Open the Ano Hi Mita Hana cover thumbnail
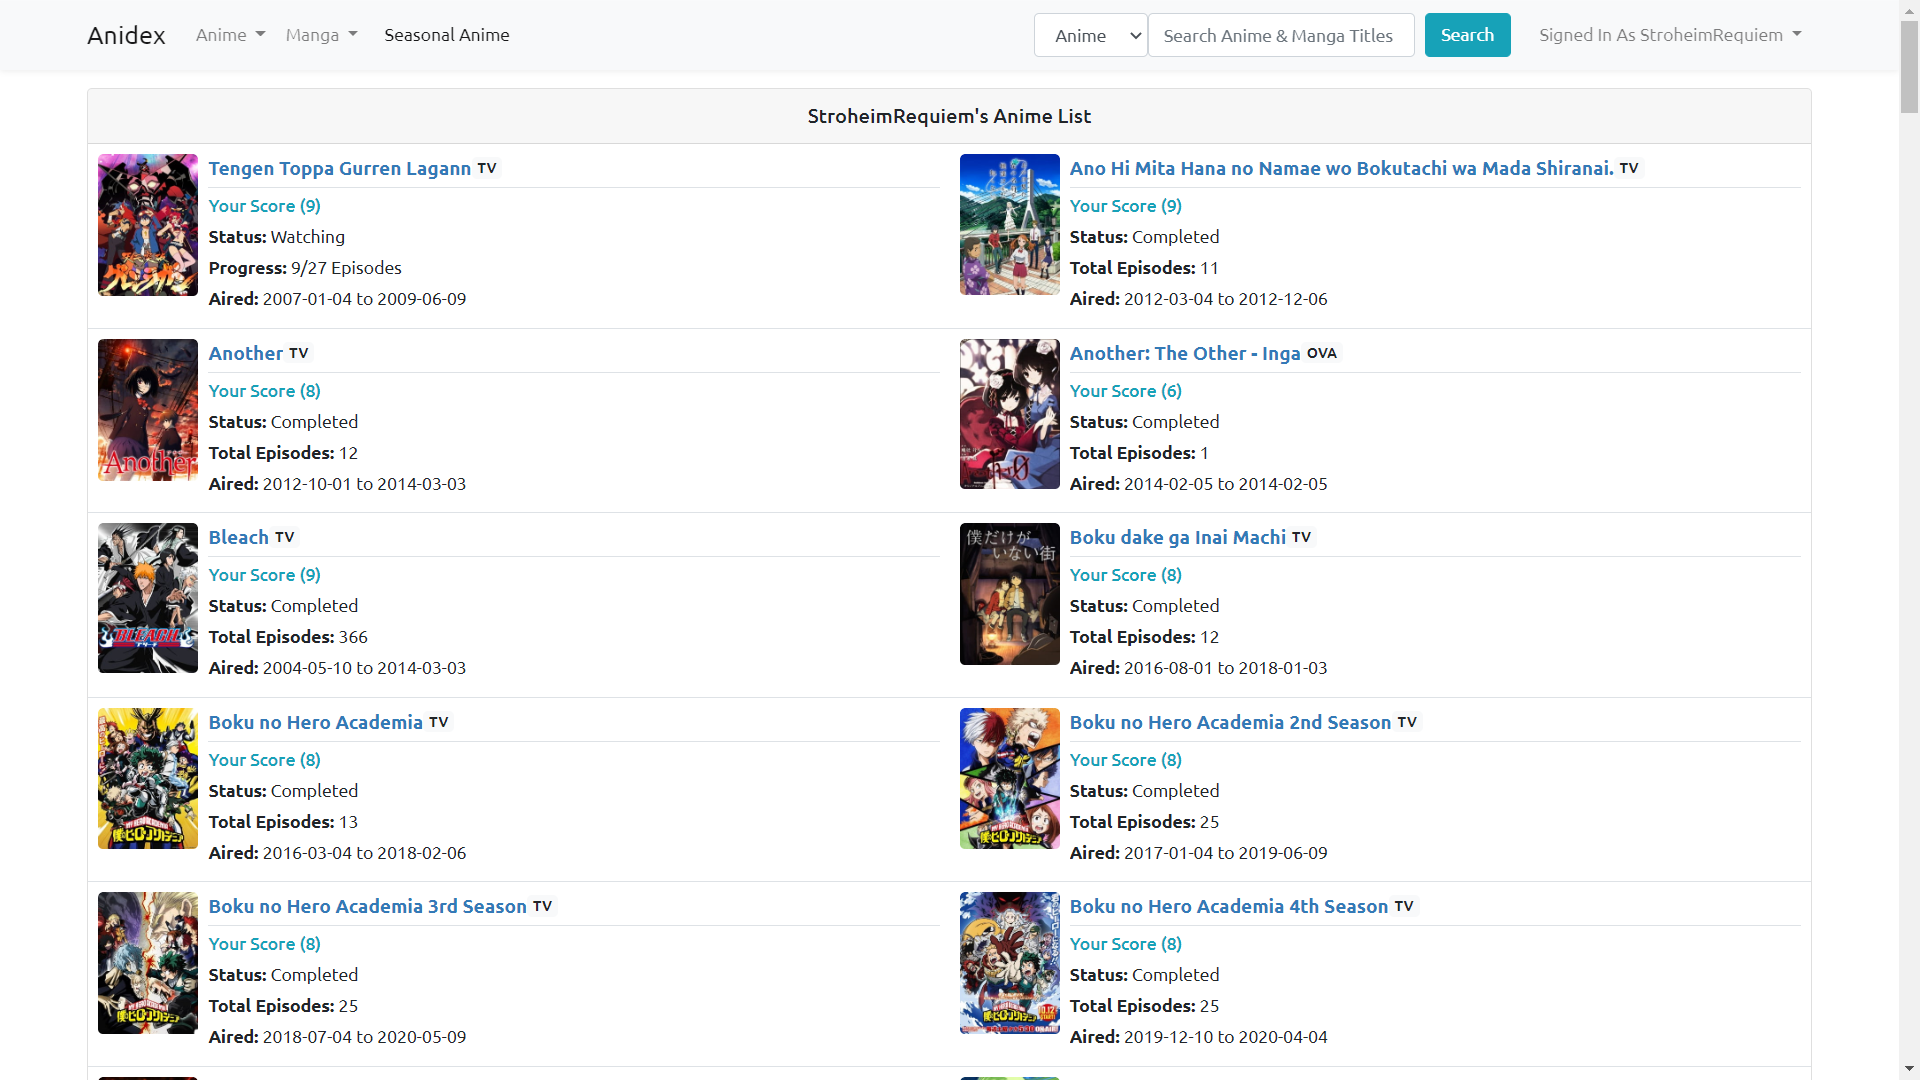This screenshot has height=1080, width=1920. pyautogui.click(x=1009, y=225)
